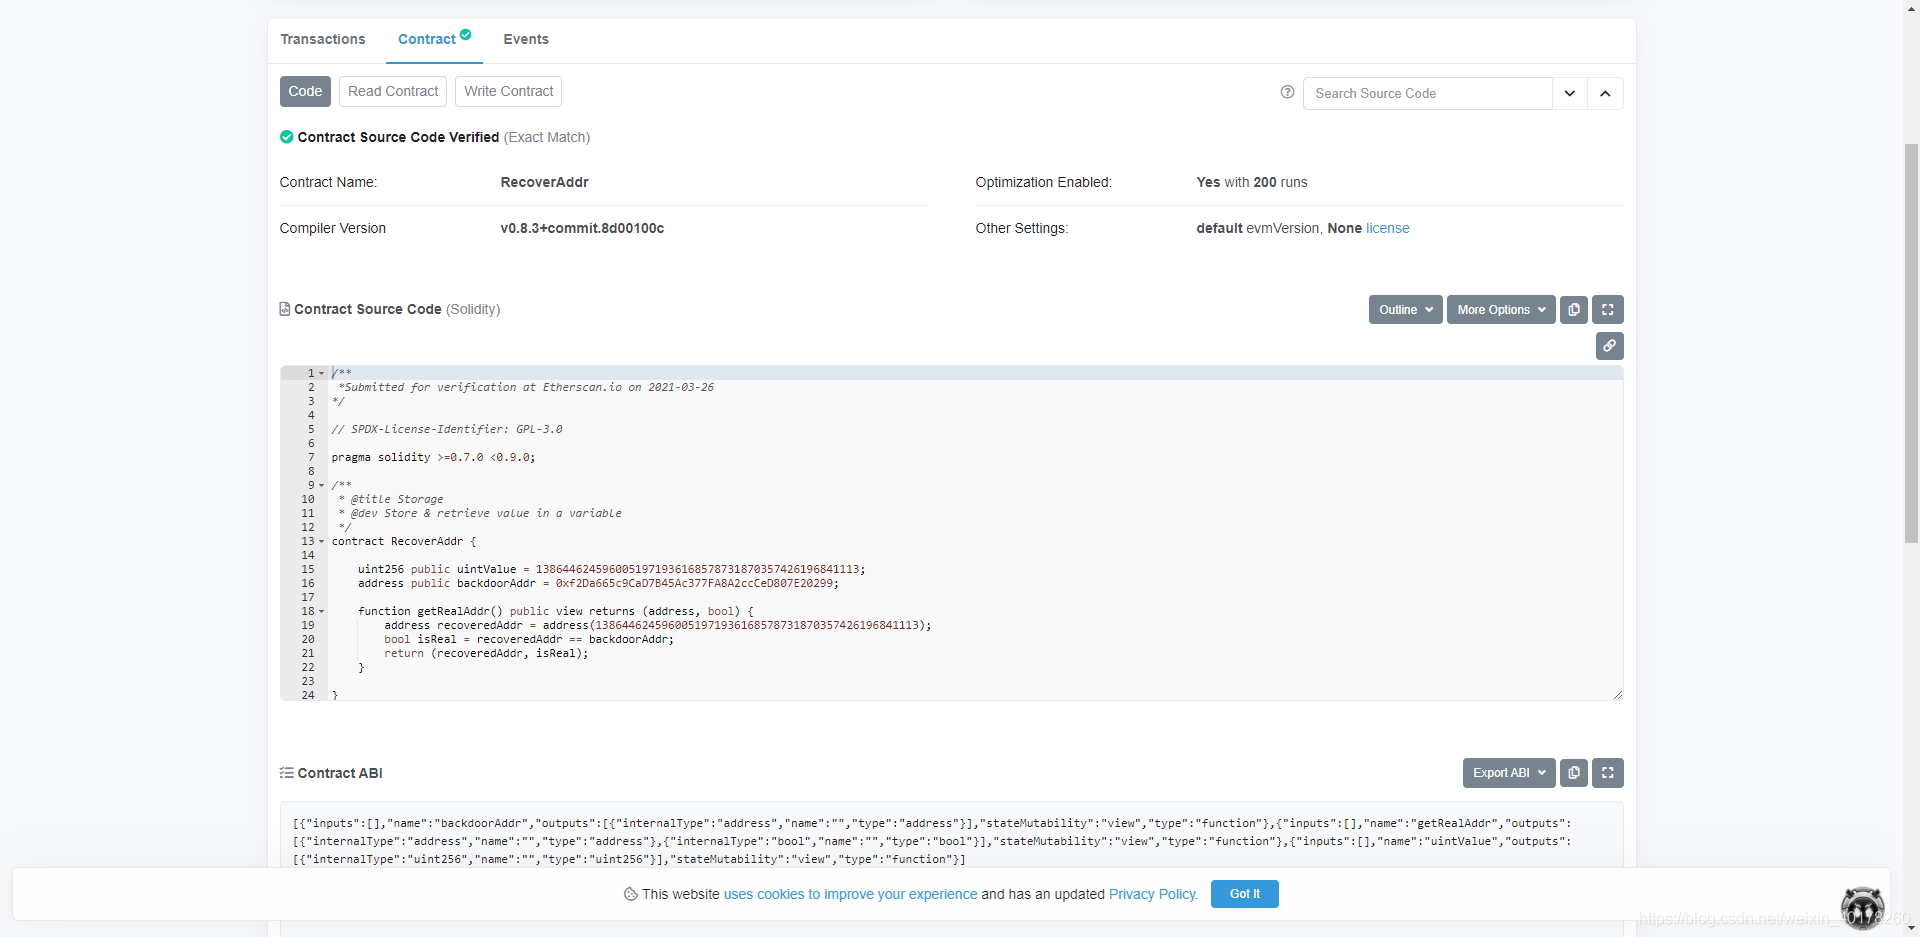Dismiss the cookie notice with Got It

(x=1244, y=894)
